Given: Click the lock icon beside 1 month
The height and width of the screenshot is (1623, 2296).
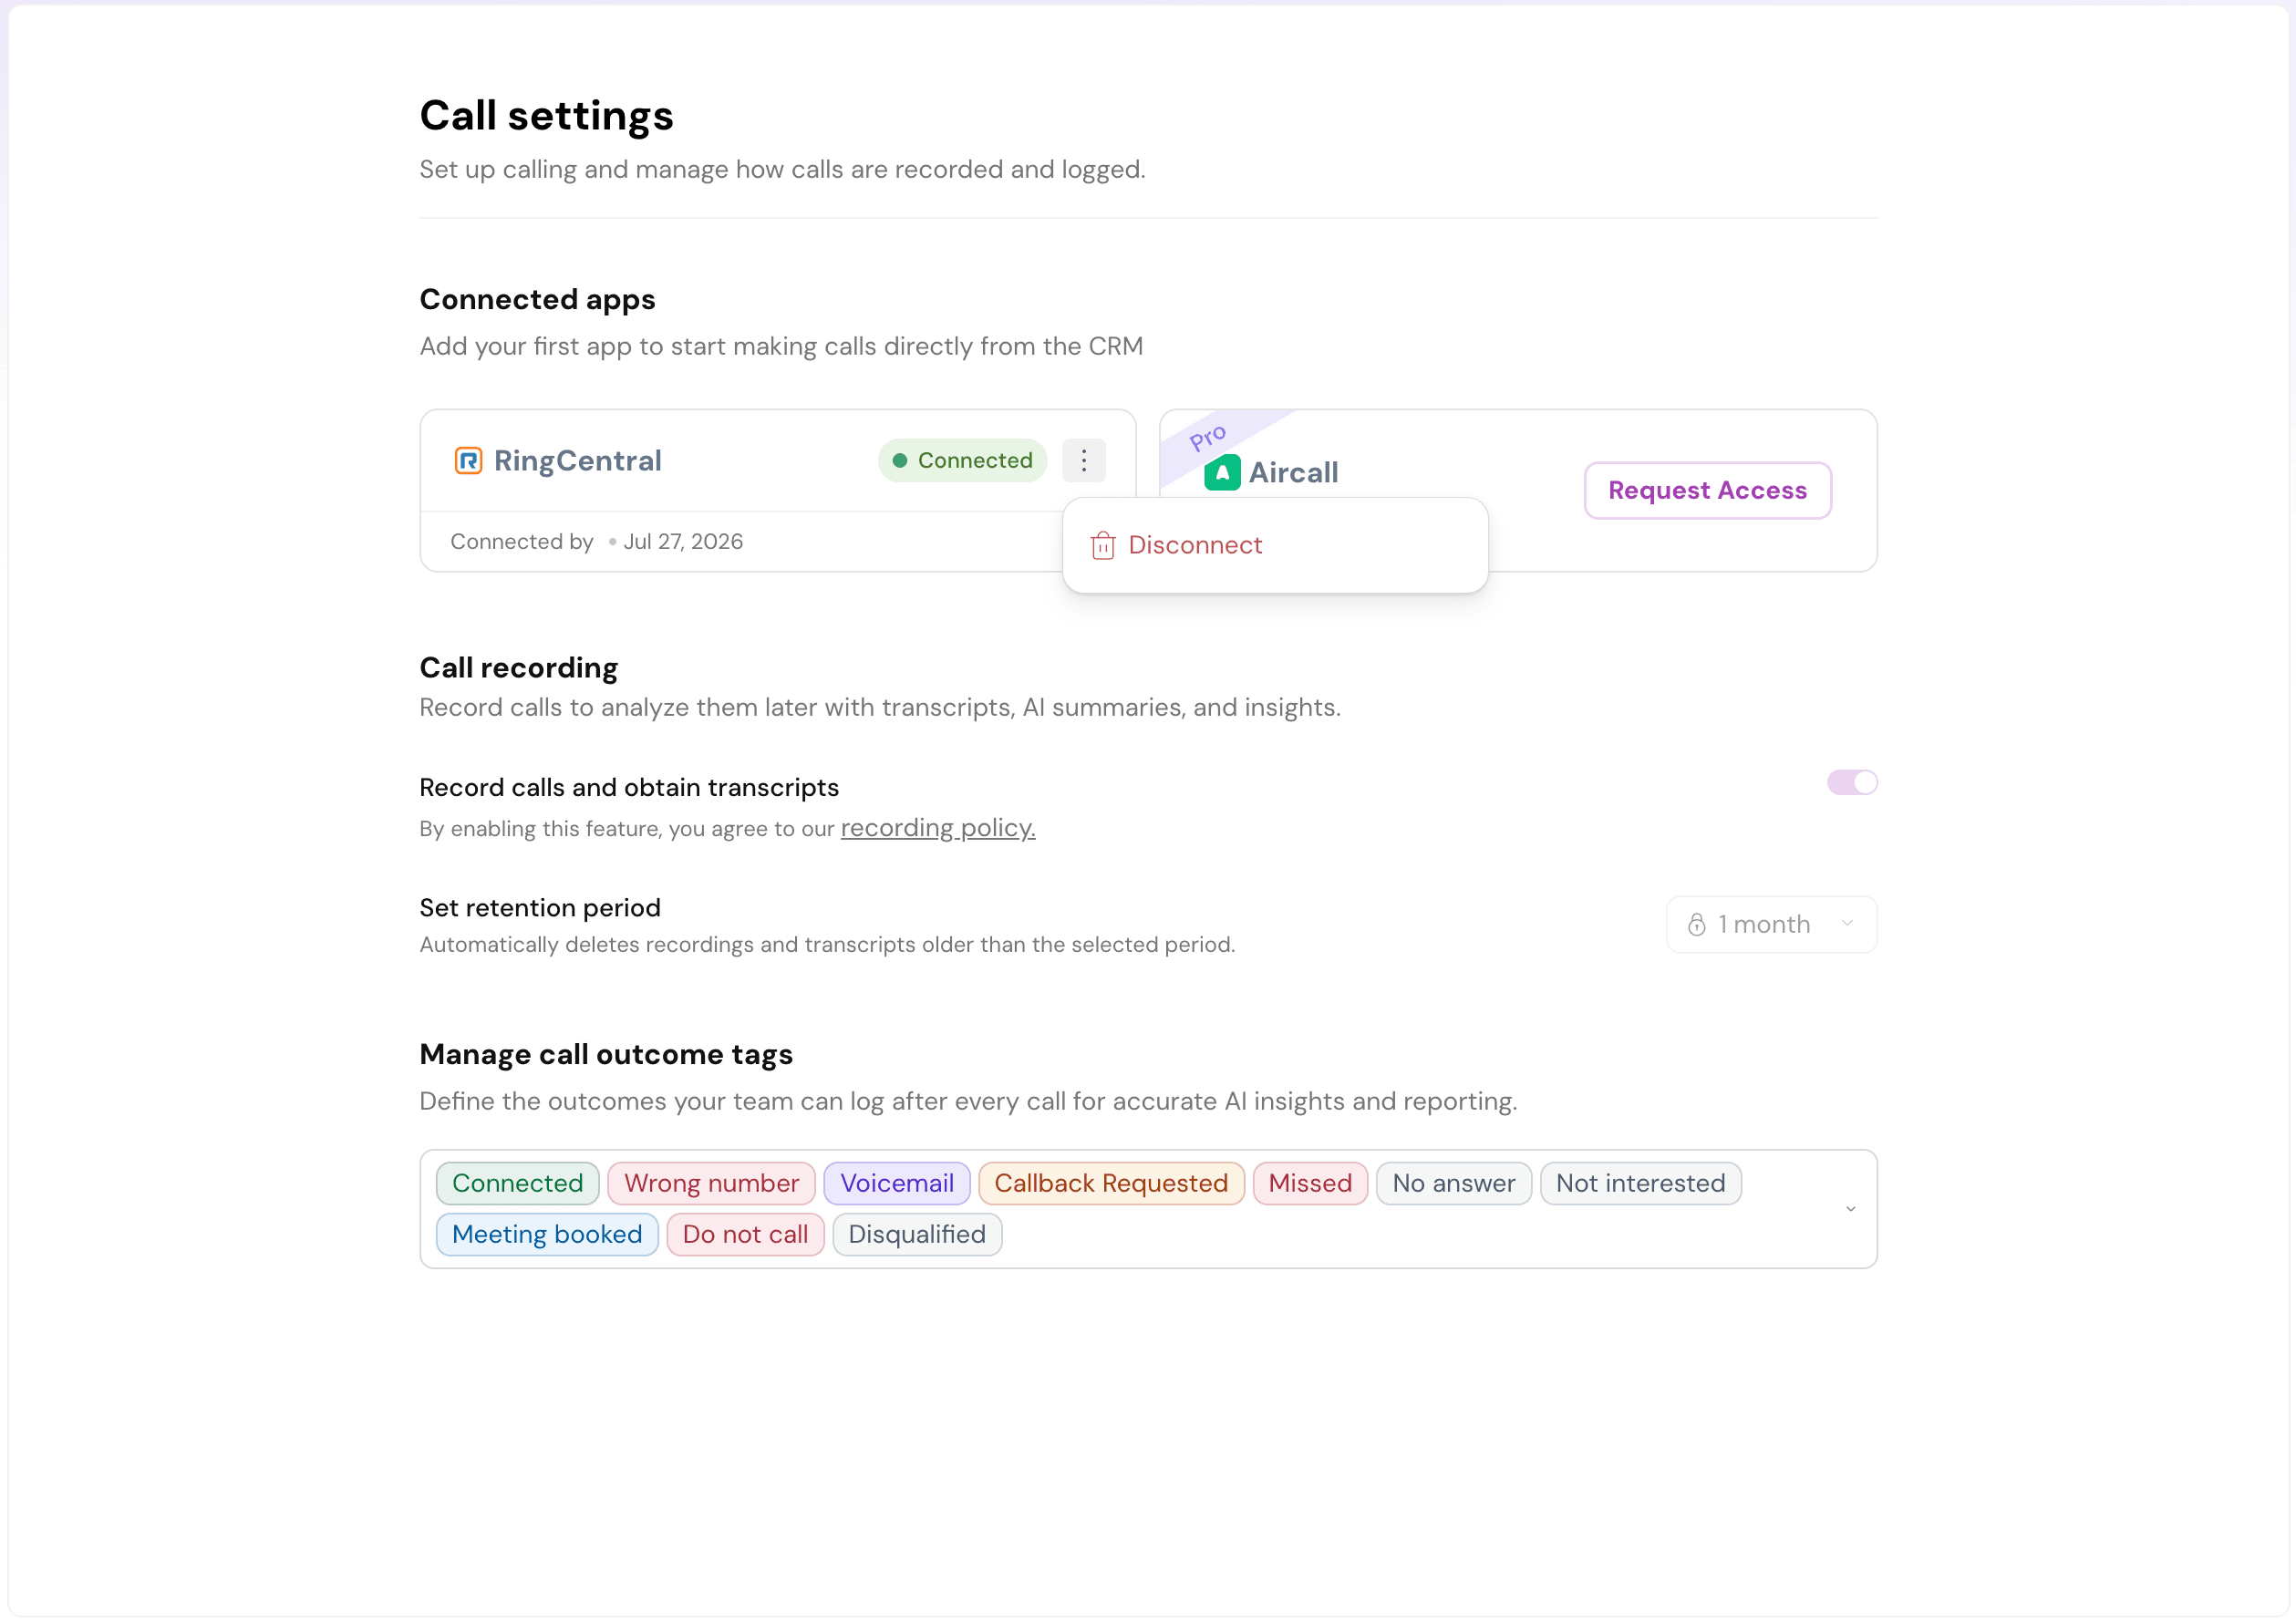Looking at the screenshot, I should pyautogui.click(x=1696, y=924).
